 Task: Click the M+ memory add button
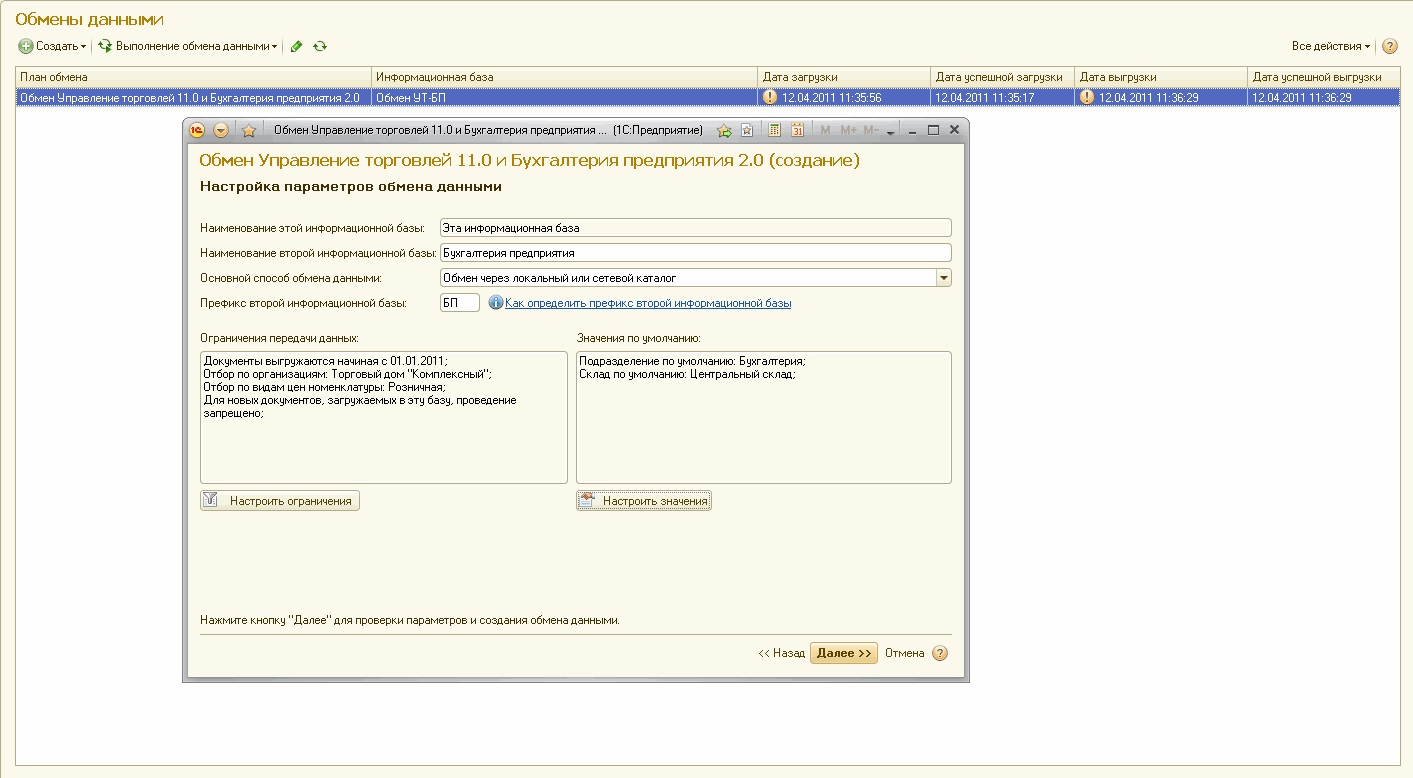(848, 130)
